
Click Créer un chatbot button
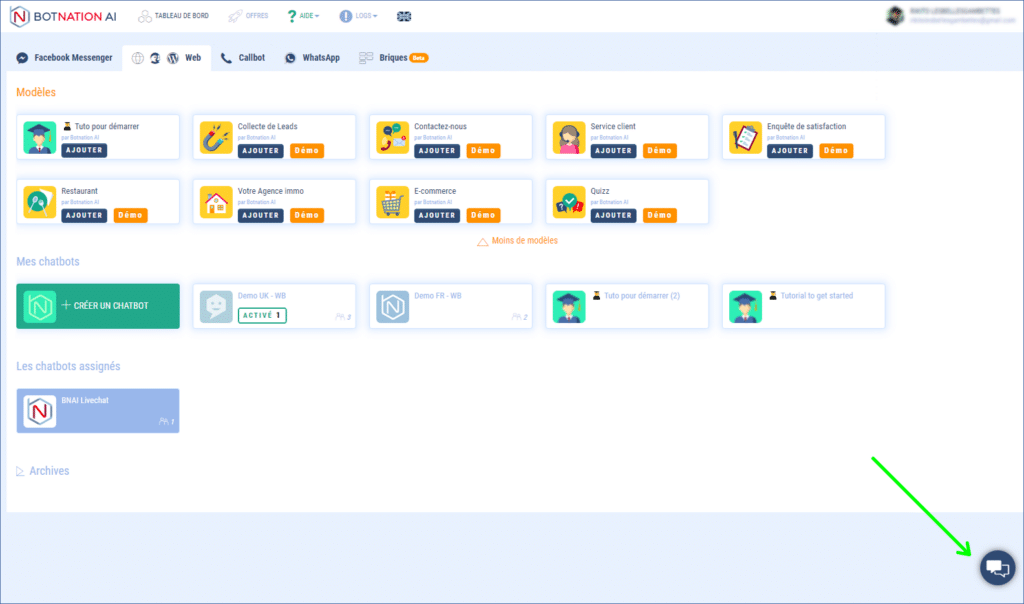(98, 305)
